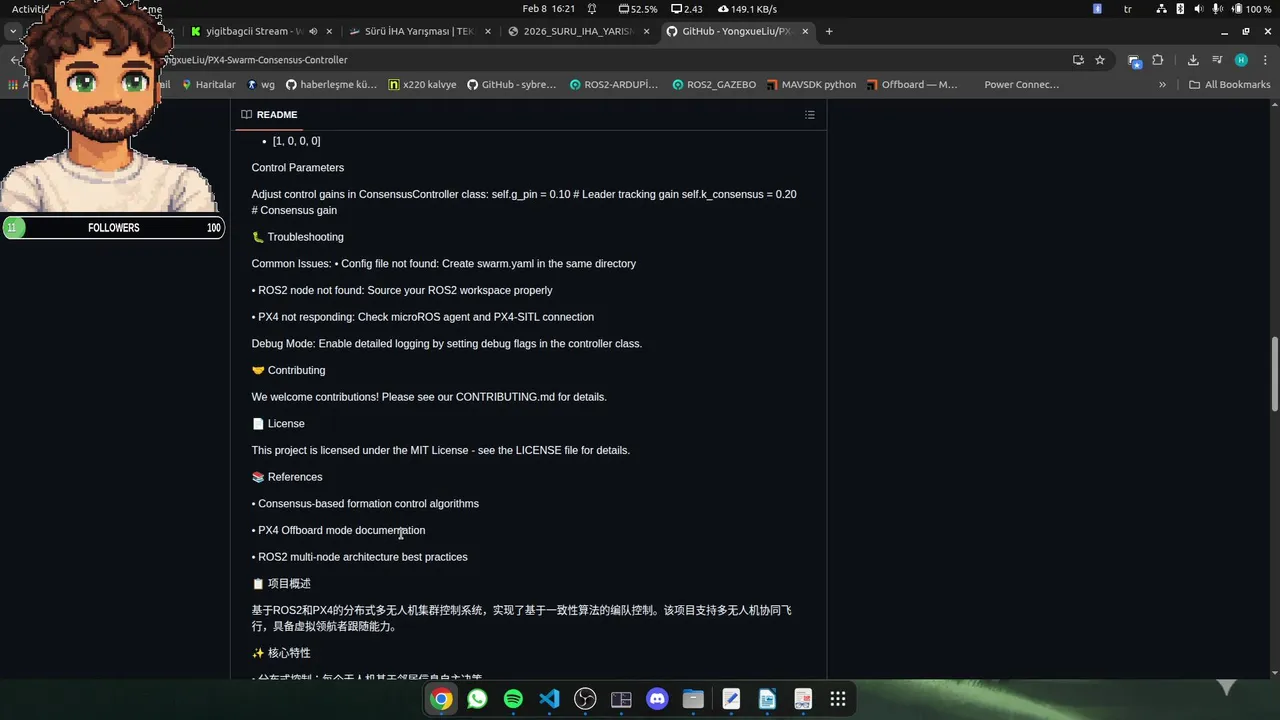Open the All Bookmarks folder
1280x720 pixels.
(x=1229, y=85)
